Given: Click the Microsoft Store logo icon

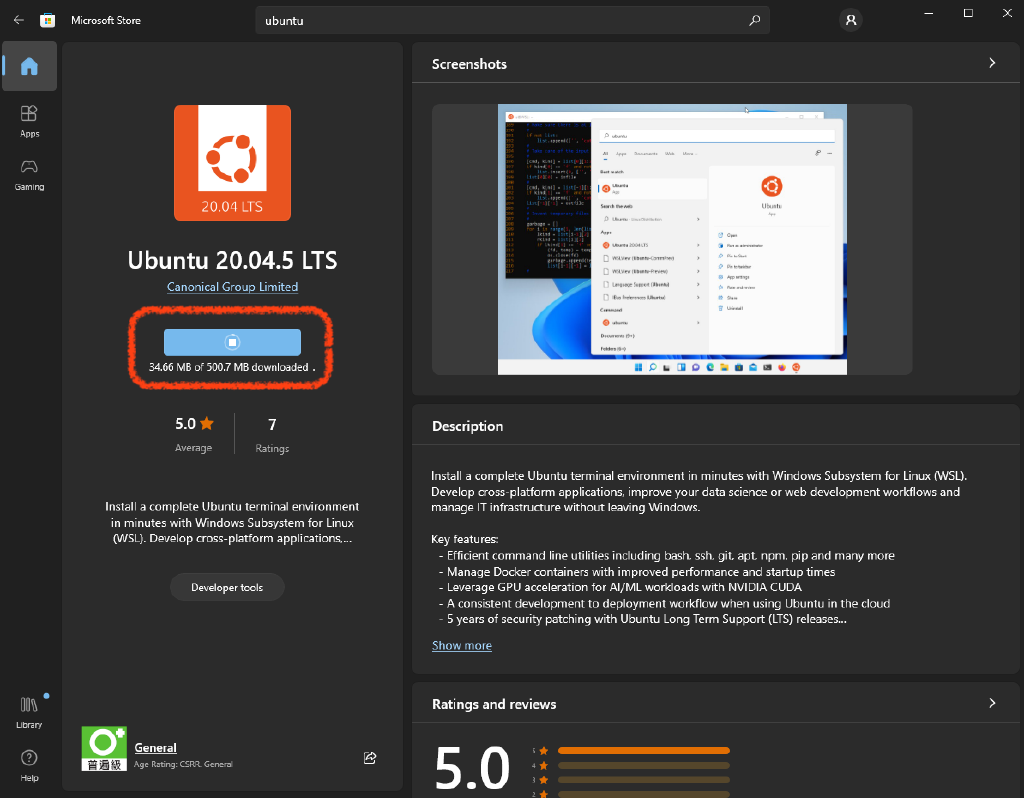Looking at the screenshot, I should (47, 19).
